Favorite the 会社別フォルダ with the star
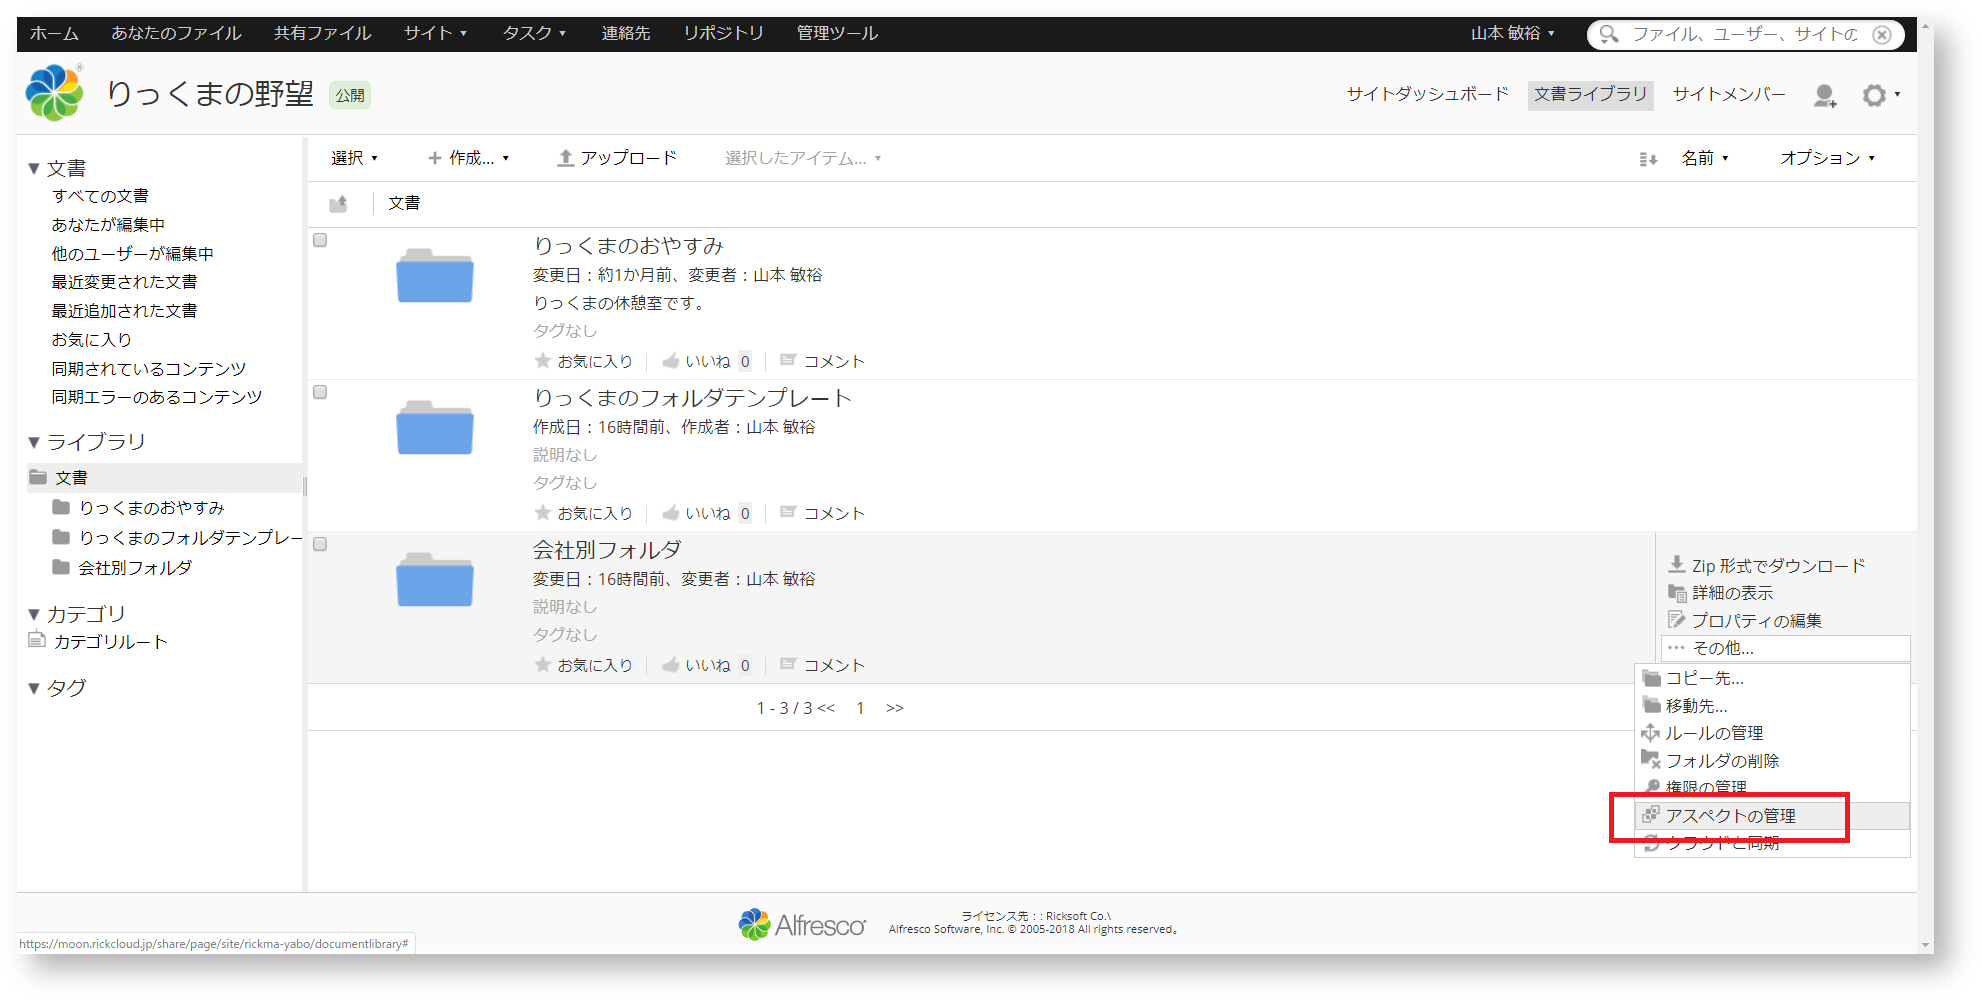The image size is (1982, 1002). pyautogui.click(x=584, y=665)
